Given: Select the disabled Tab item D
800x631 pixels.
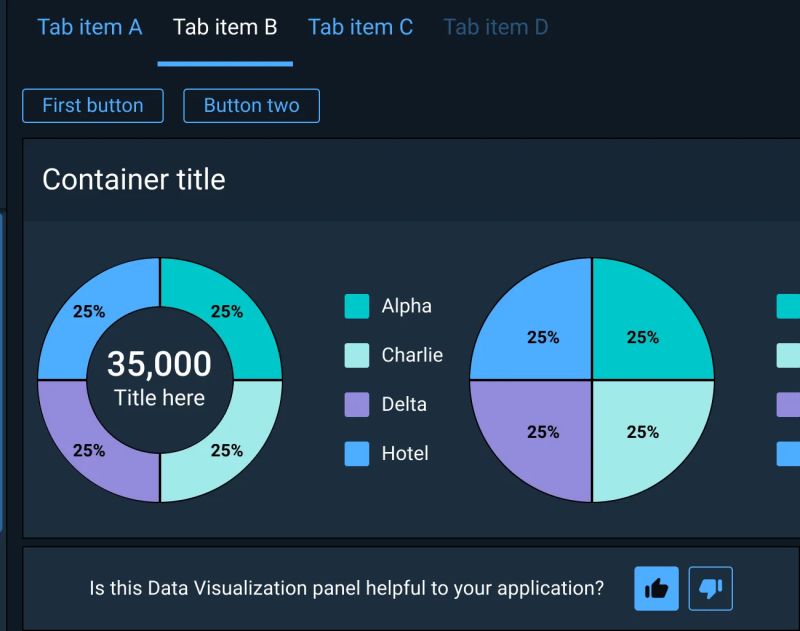Looking at the screenshot, I should (x=495, y=27).
